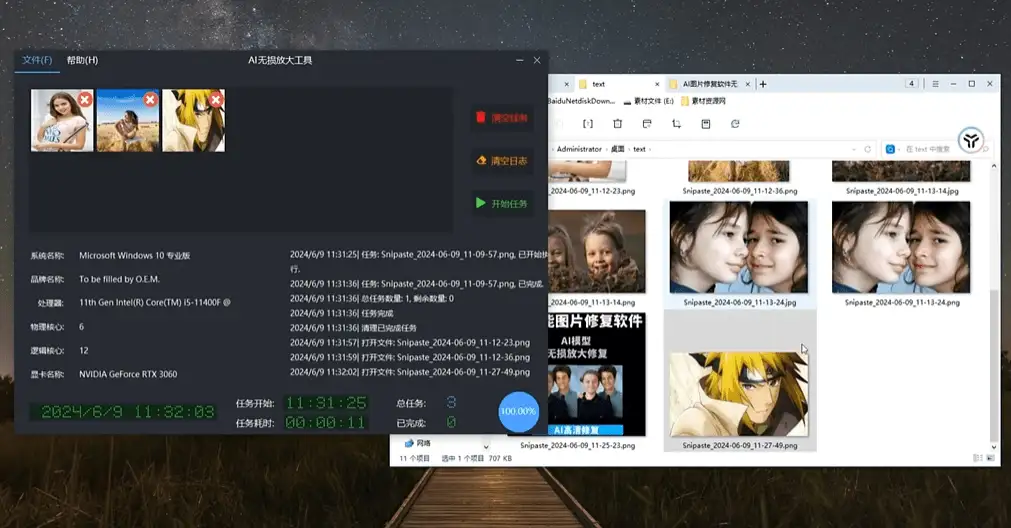Image resolution: width=1011 pixels, height=528 pixels.
Task: Remove the anime character image from the queue
Action: tap(215, 100)
